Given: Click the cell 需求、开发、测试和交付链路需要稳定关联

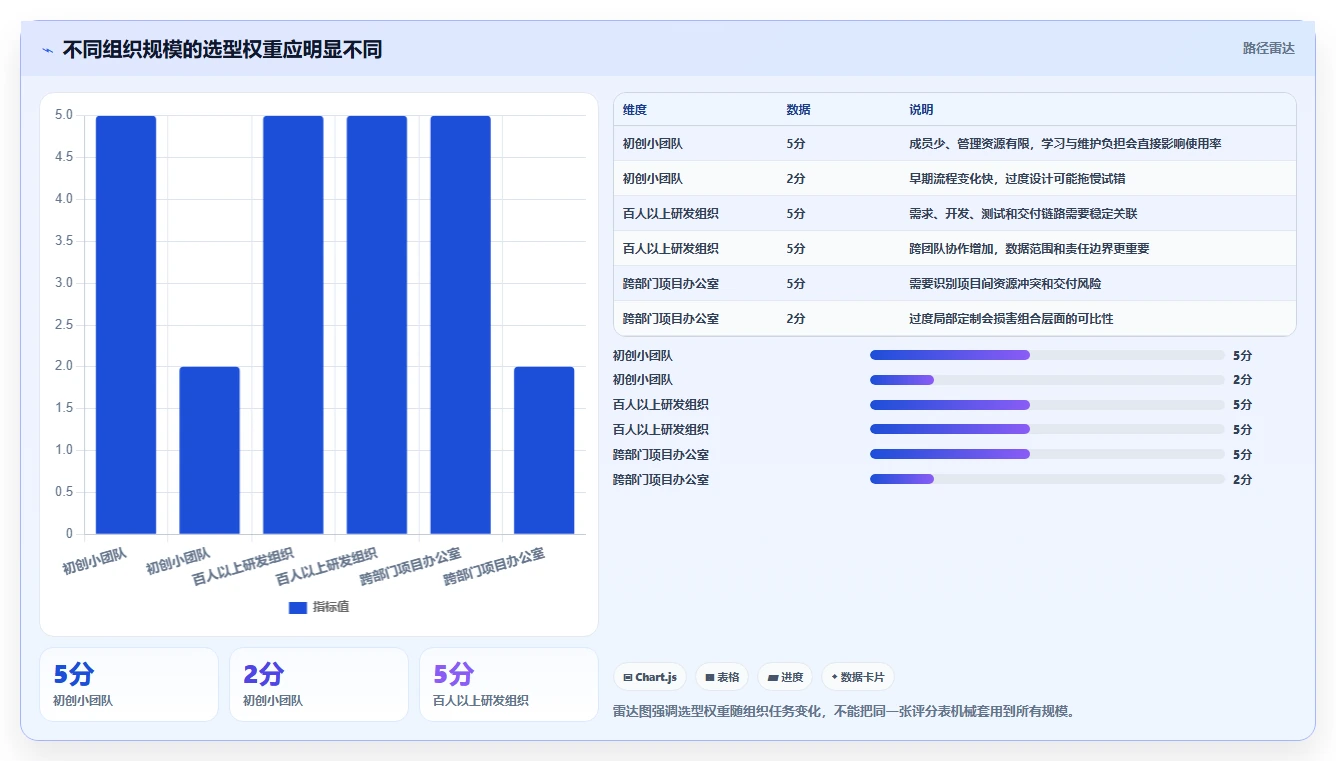Looking at the screenshot, I should point(1023,214).
